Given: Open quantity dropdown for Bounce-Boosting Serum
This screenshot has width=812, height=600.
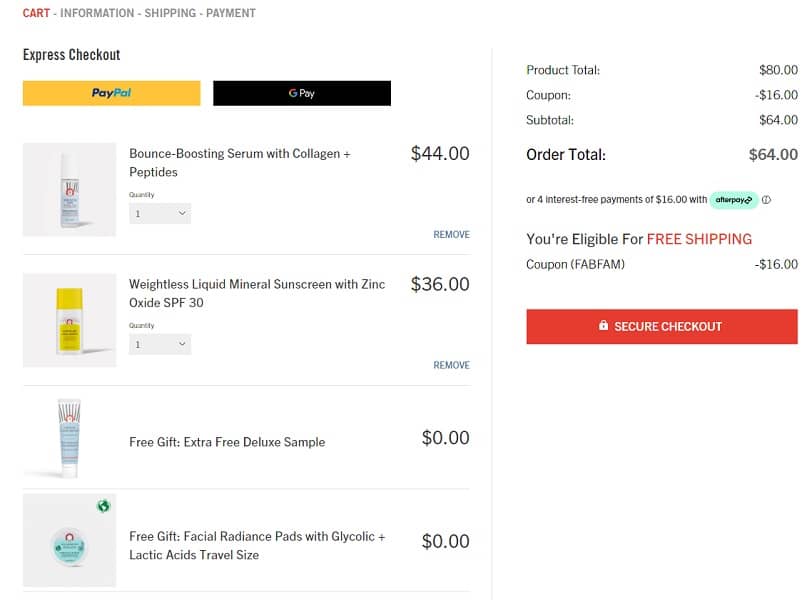Looking at the screenshot, I should [x=160, y=213].
